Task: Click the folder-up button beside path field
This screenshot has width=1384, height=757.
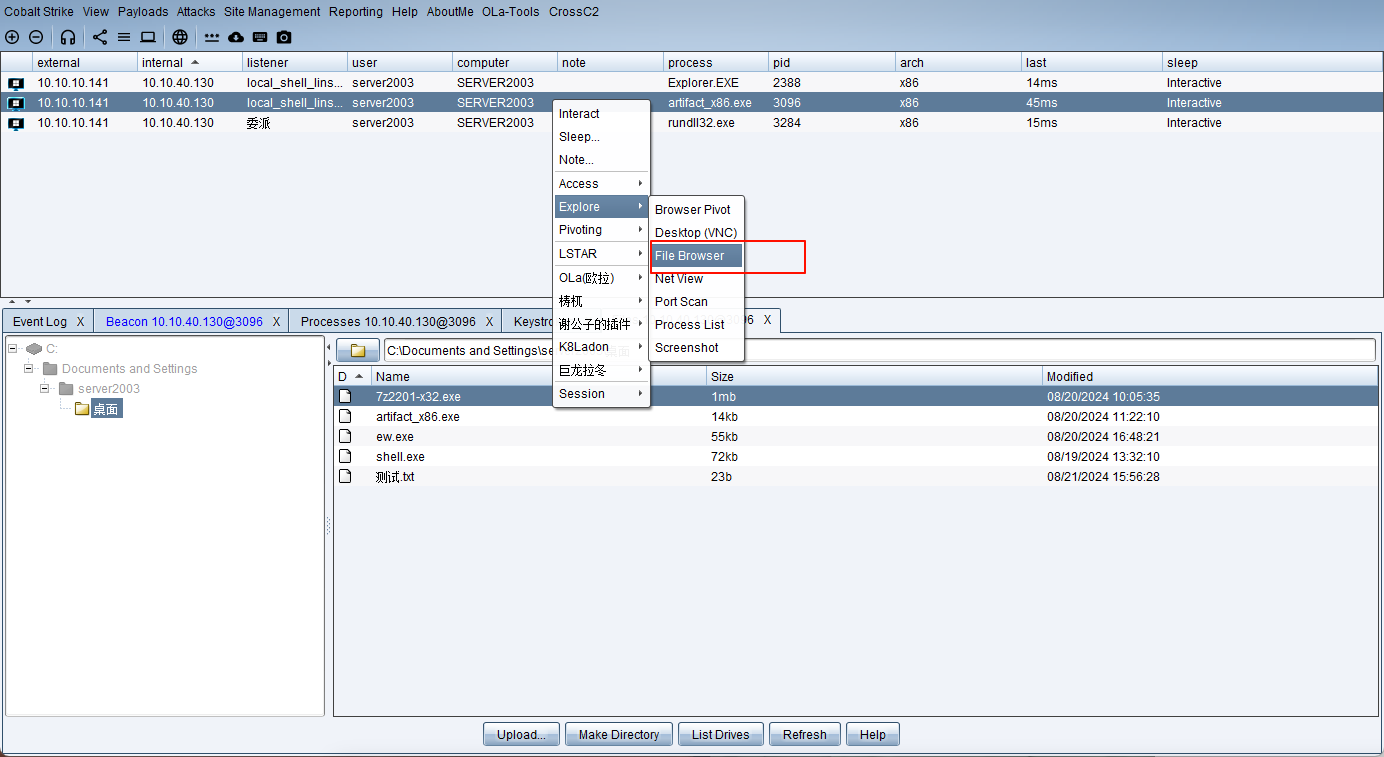Action: pos(358,350)
